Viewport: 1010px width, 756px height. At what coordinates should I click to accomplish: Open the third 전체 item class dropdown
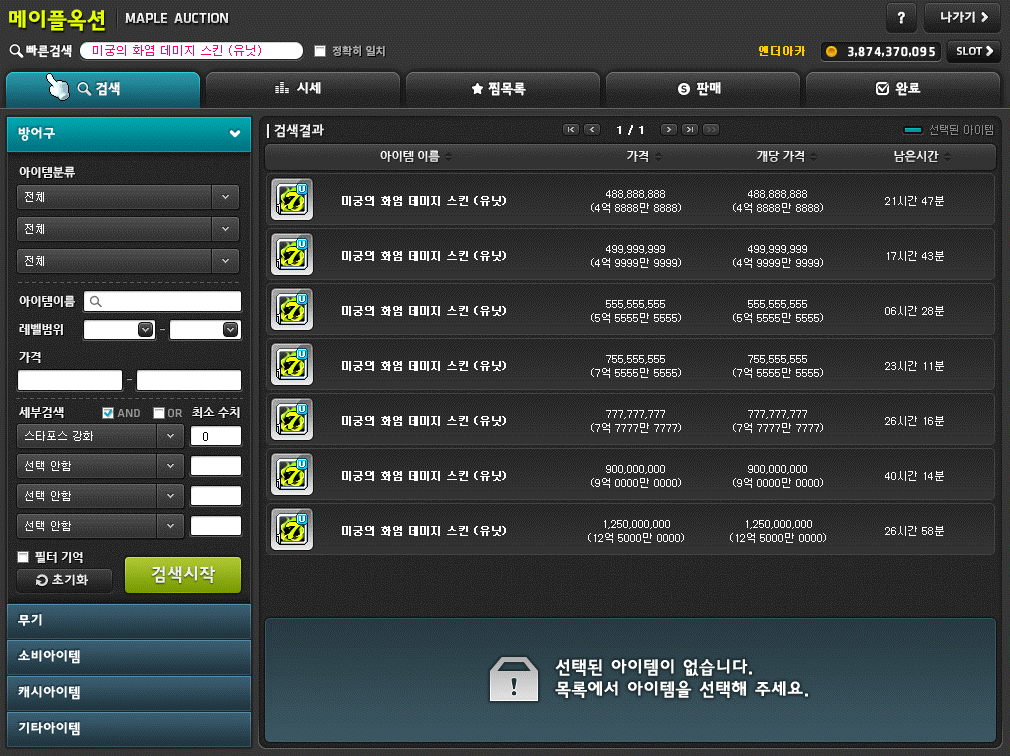[x=128, y=261]
